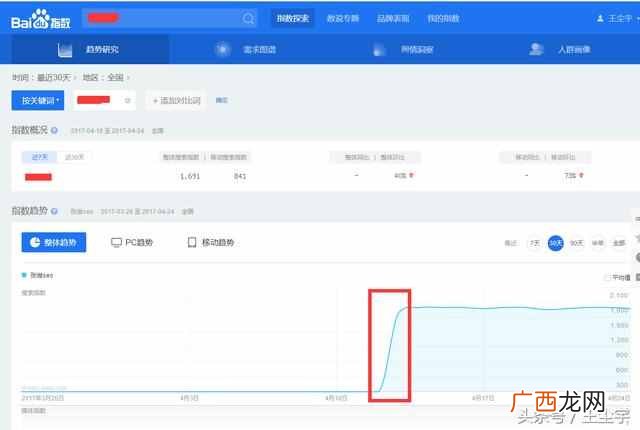Select the 半年 range button
Image resolution: width=640 pixels, height=430 pixels.
point(598,243)
